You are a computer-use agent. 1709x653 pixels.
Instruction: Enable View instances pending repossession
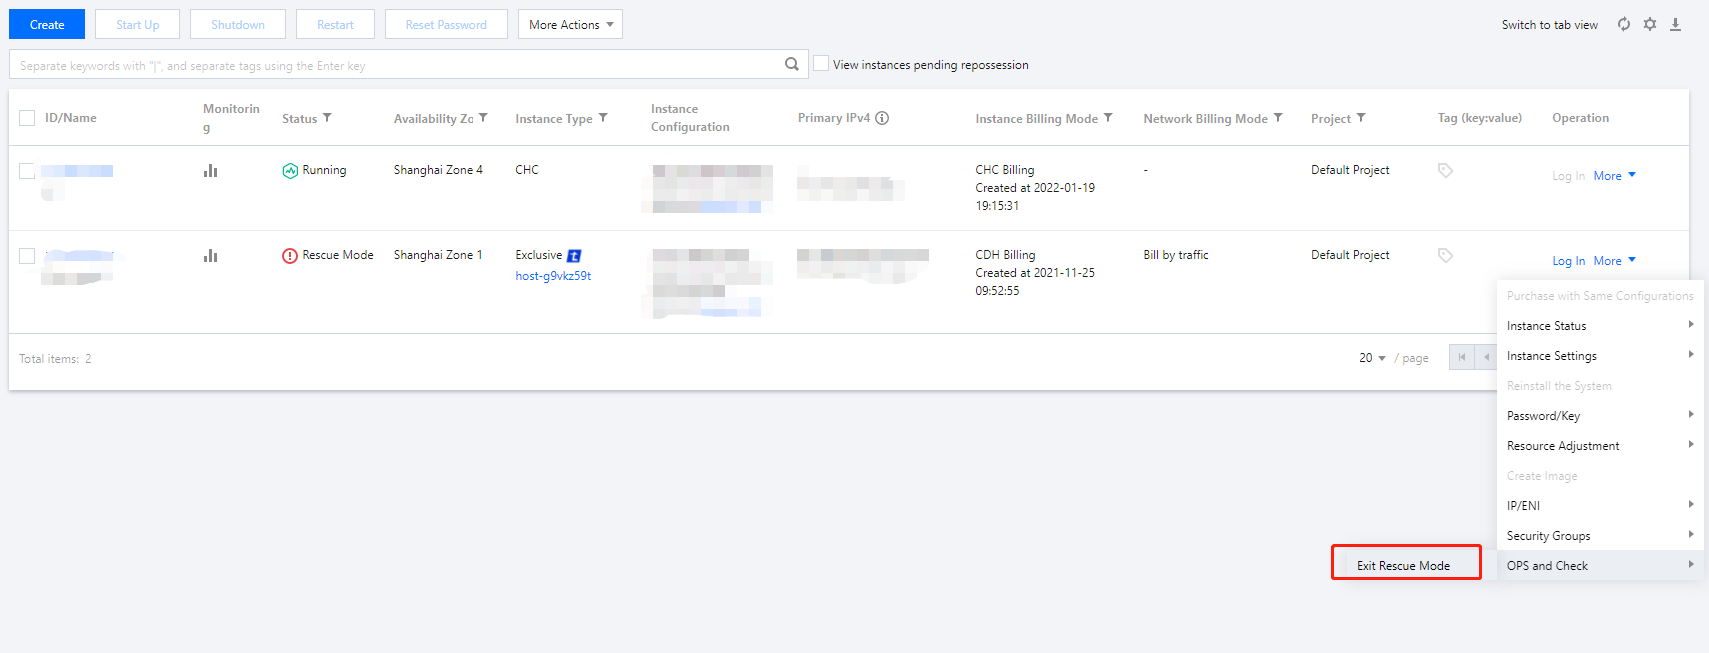[821, 64]
